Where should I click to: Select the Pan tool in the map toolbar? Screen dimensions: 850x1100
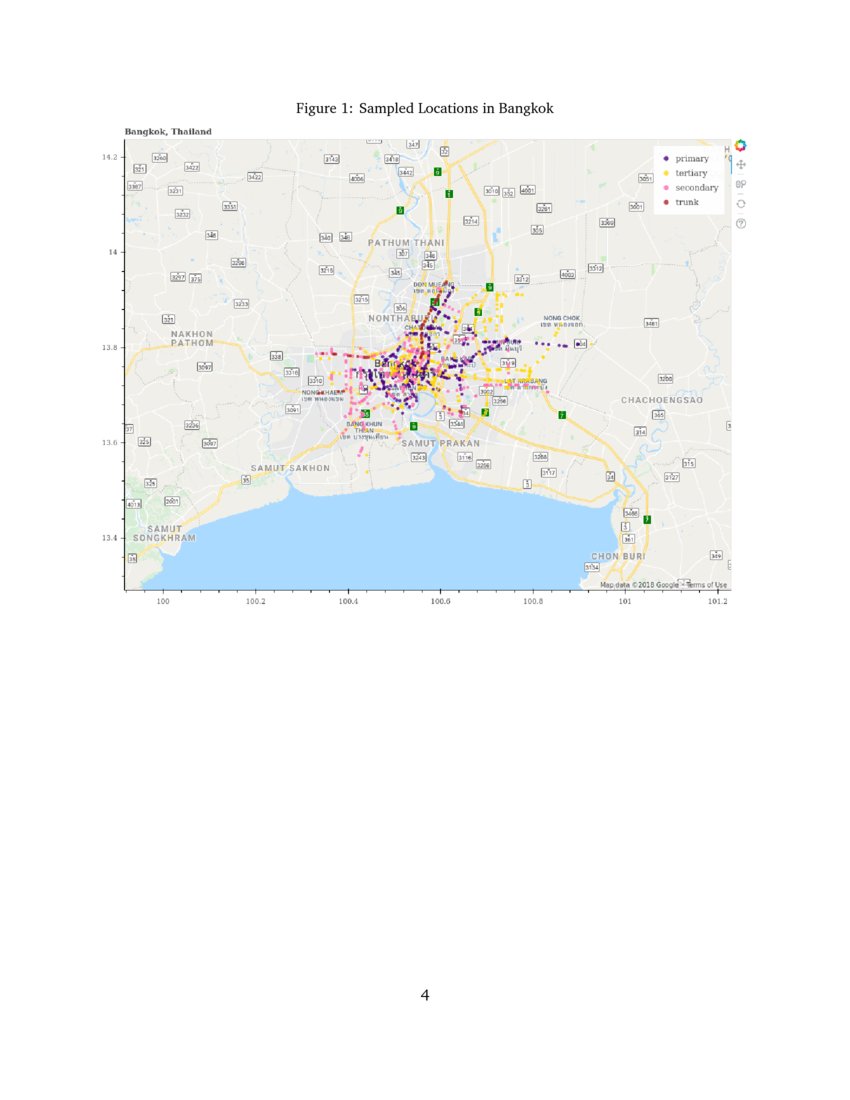point(740,165)
